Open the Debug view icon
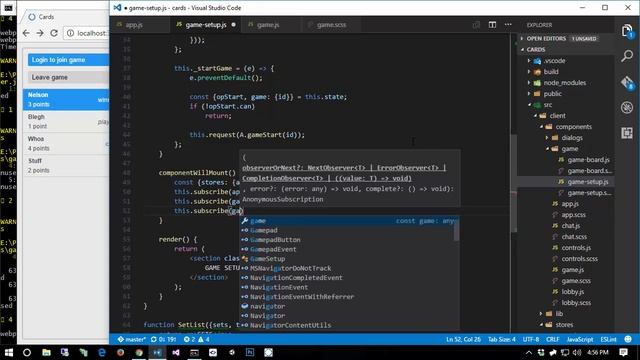 (627, 107)
